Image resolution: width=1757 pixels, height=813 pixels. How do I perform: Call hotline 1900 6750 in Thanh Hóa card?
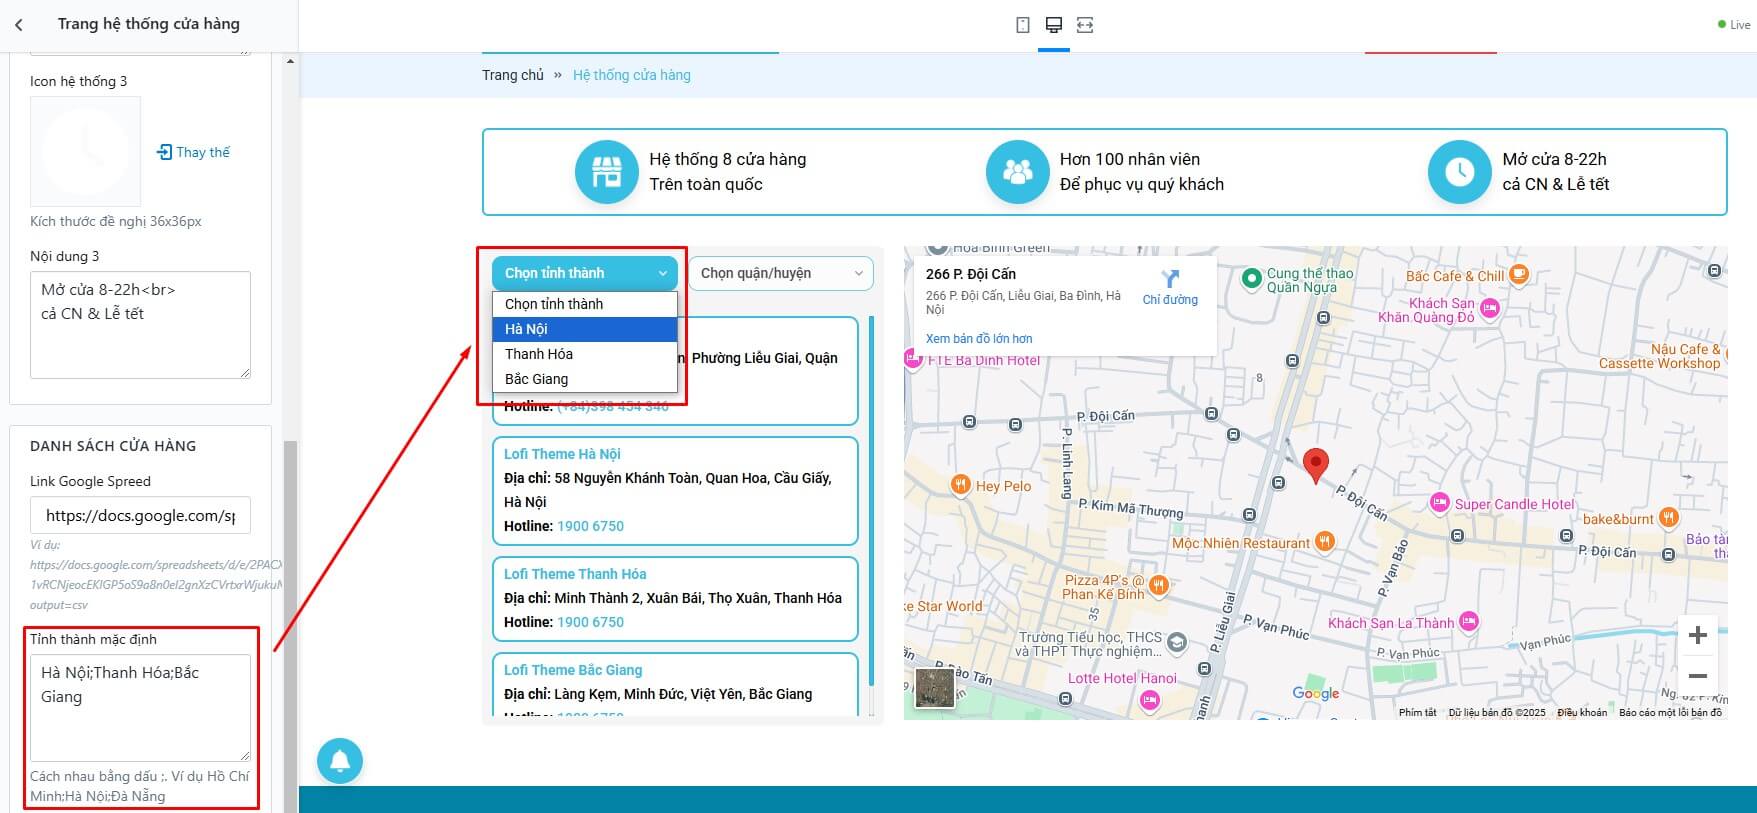coord(590,622)
